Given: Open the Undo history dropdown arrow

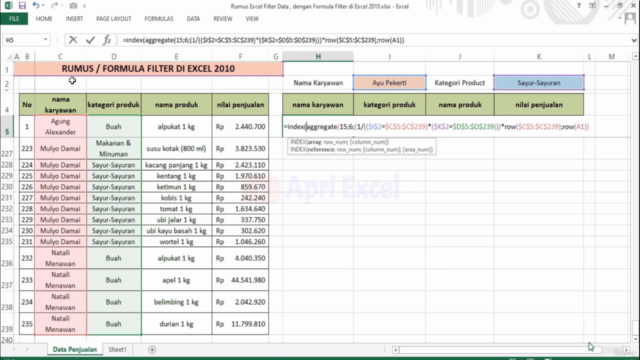Looking at the screenshot, I should pyautogui.click(x=43, y=6).
